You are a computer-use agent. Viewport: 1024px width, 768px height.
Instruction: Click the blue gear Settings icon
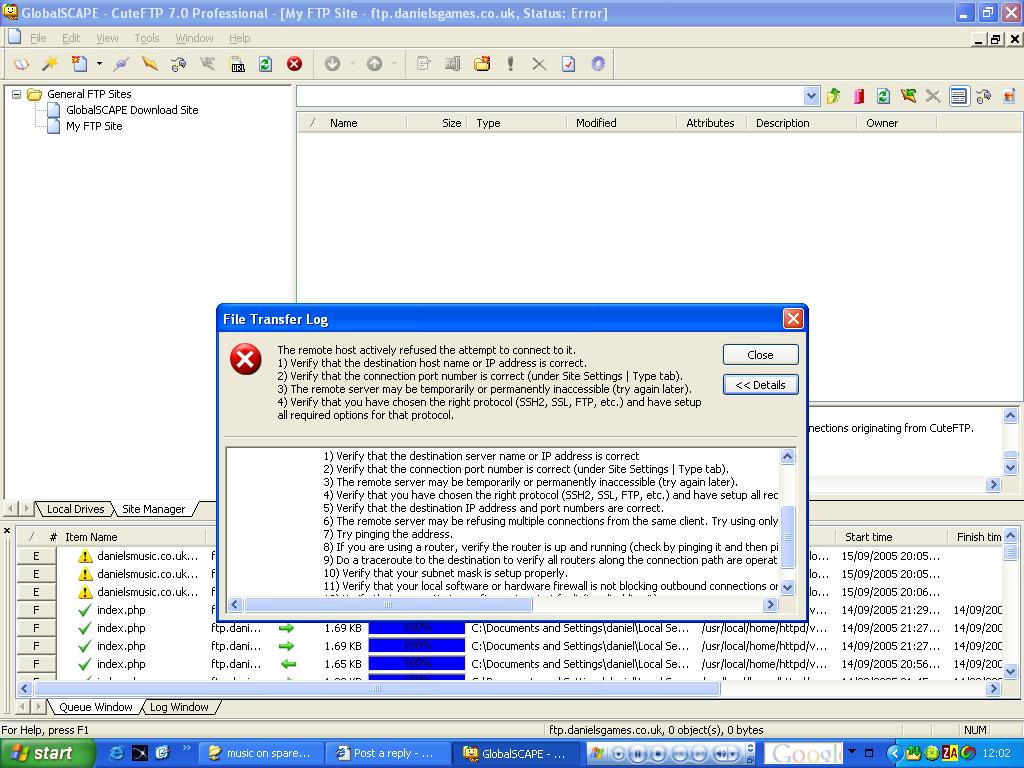[x=598, y=64]
